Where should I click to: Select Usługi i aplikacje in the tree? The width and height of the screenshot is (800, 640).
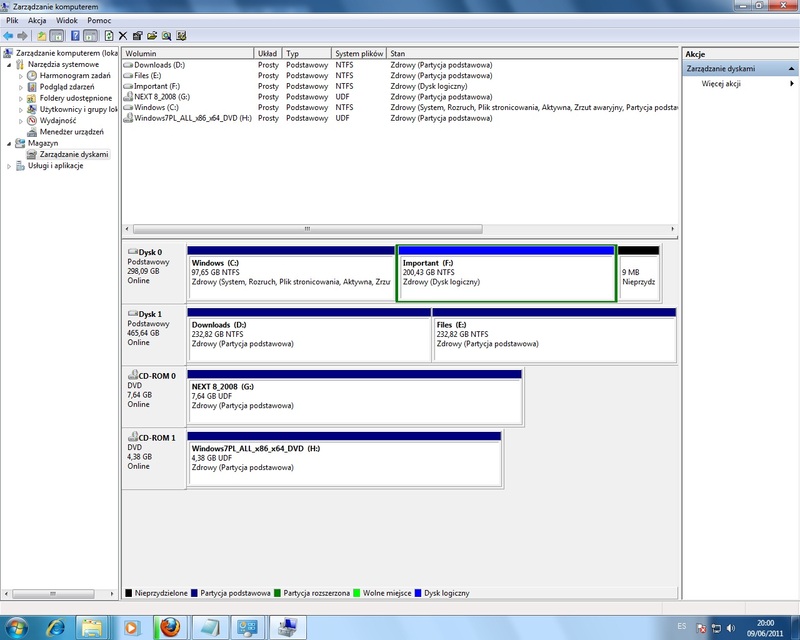[55, 165]
